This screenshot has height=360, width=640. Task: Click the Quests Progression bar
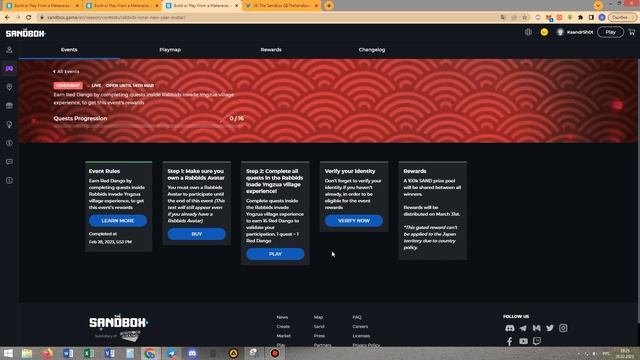pyautogui.click(x=149, y=126)
